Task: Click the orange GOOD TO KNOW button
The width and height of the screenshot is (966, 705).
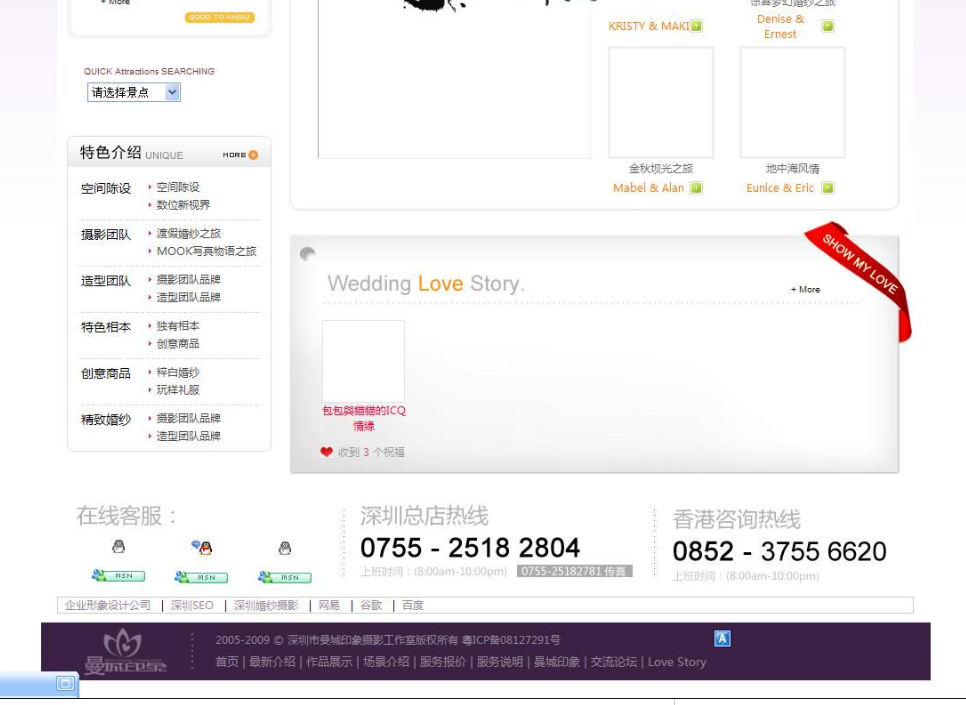Action: coord(219,17)
